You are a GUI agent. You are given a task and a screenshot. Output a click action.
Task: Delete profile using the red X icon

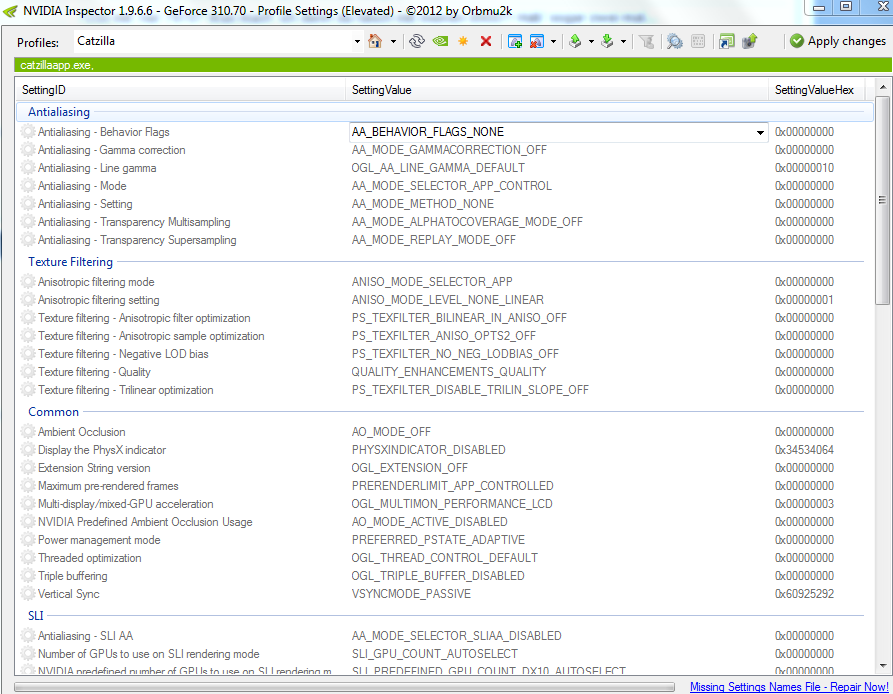pyautogui.click(x=486, y=41)
